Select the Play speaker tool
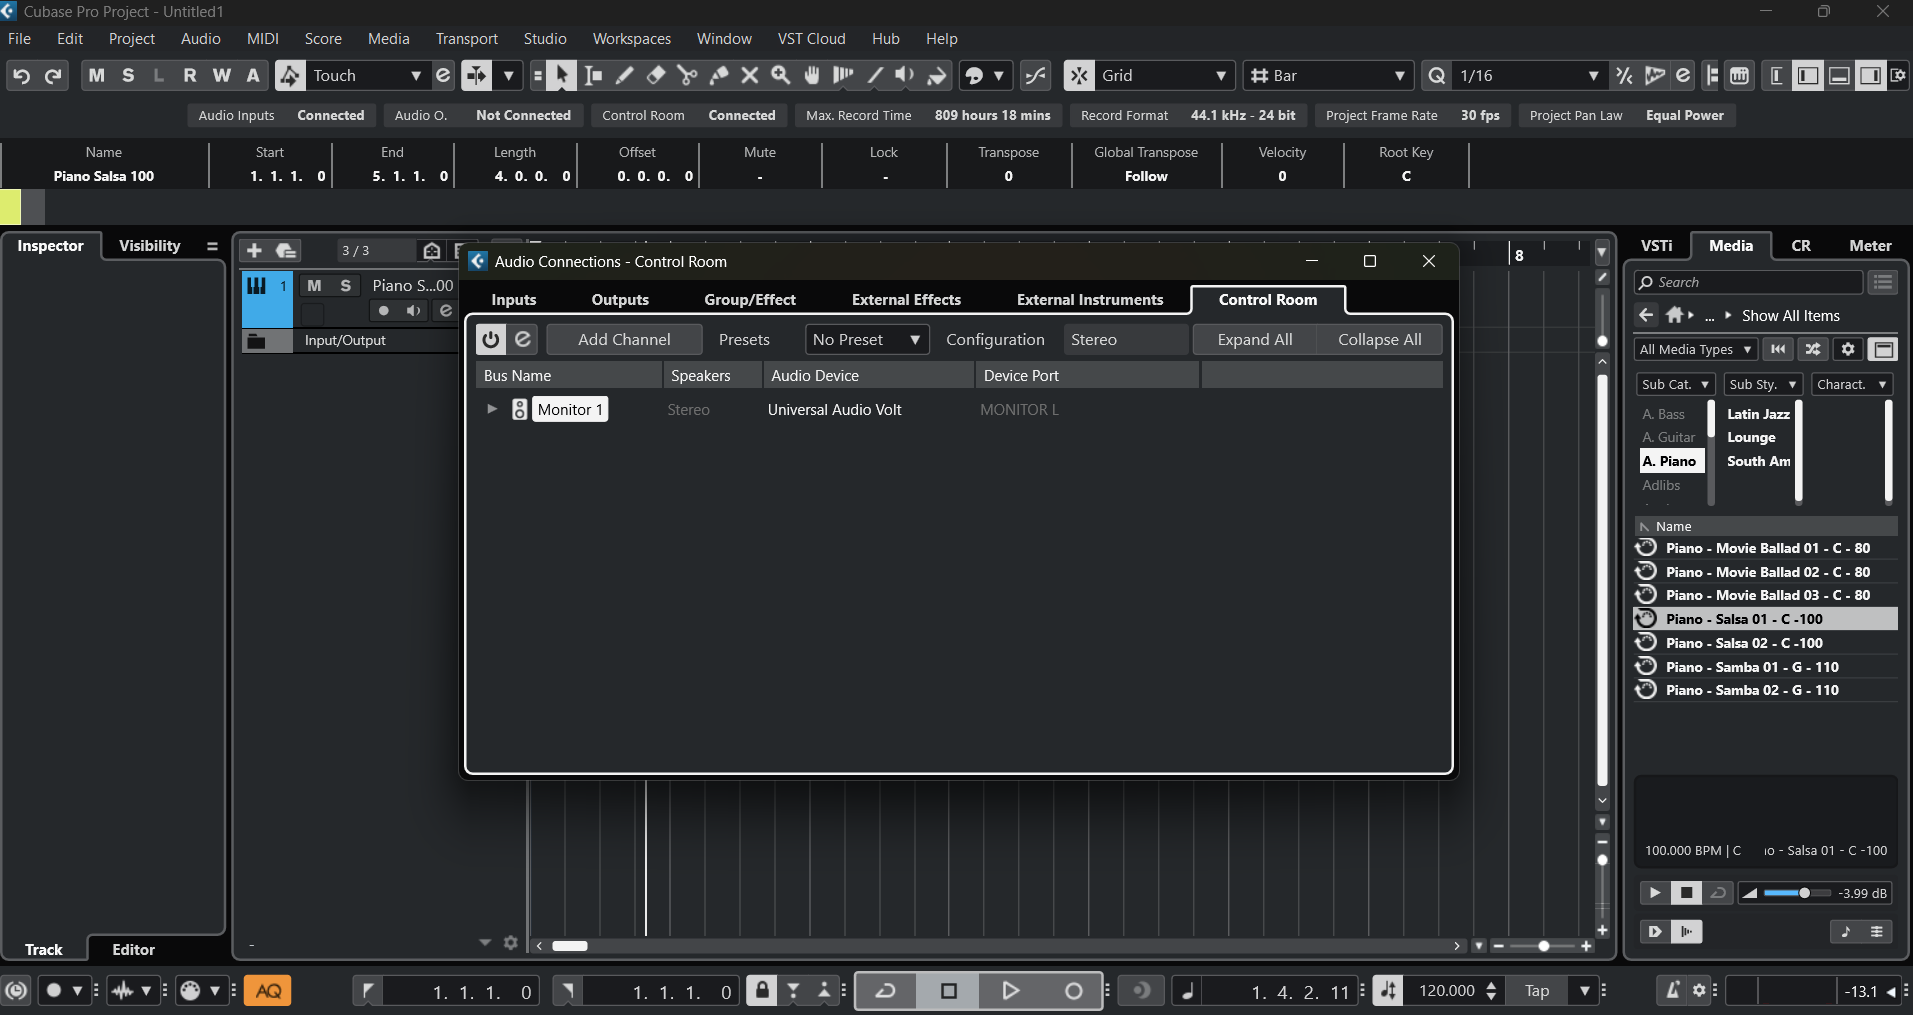This screenshot has width=1913, height=1015. [x=905, y=76]
